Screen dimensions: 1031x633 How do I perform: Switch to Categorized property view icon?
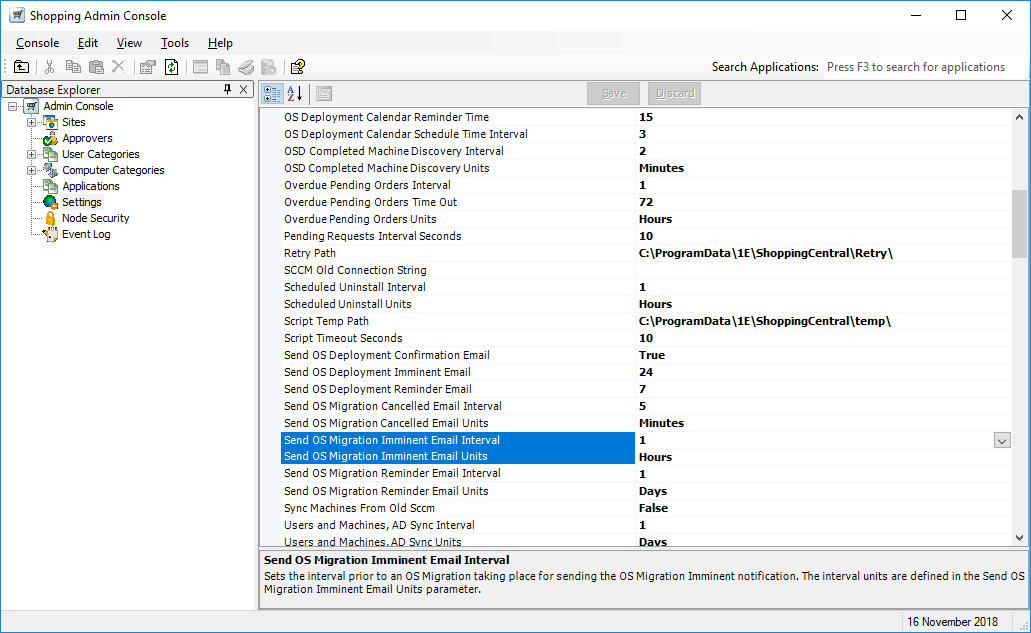click(x=272, y=94)
